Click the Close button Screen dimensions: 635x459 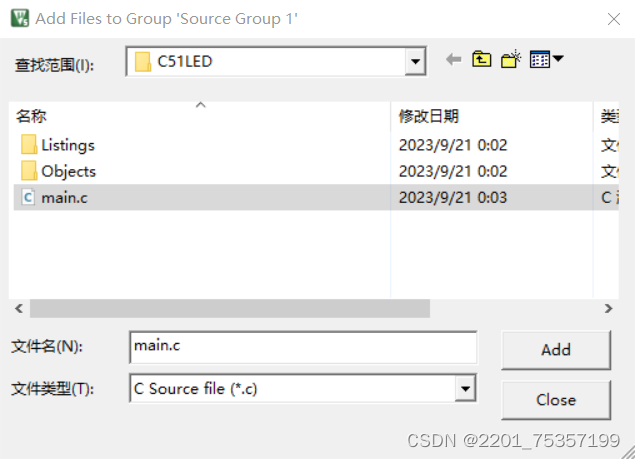(556, 400)
